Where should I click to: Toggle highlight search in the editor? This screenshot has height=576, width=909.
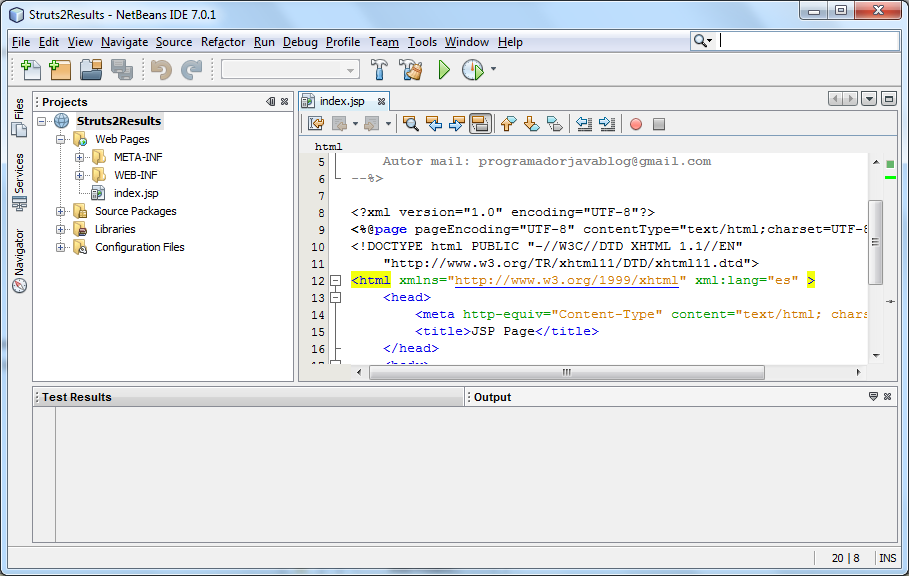point(480,123)
